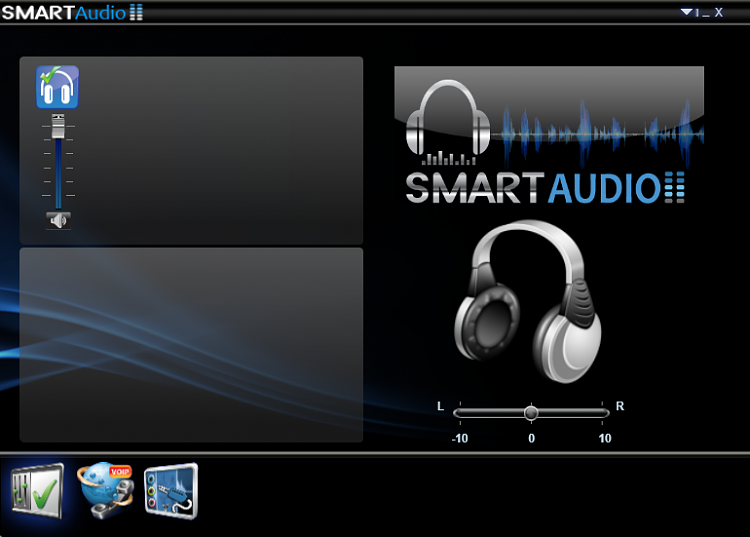Close the SmartAudio window with X
The width and height of the screenshot is (750, 537).
point(718,12)
